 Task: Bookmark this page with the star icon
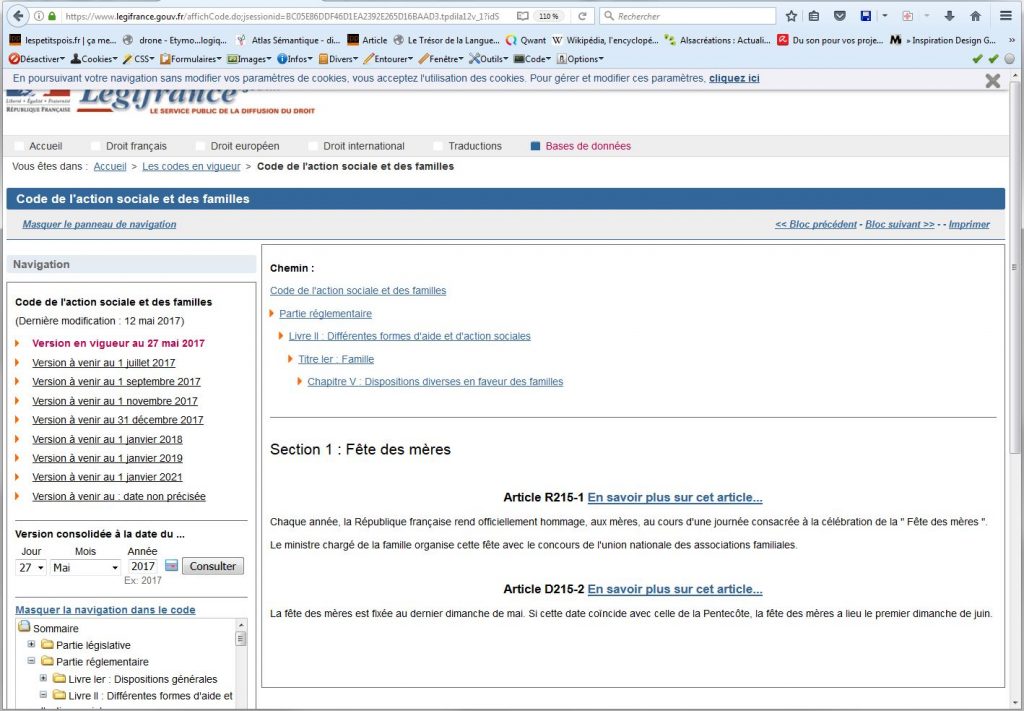791,16
